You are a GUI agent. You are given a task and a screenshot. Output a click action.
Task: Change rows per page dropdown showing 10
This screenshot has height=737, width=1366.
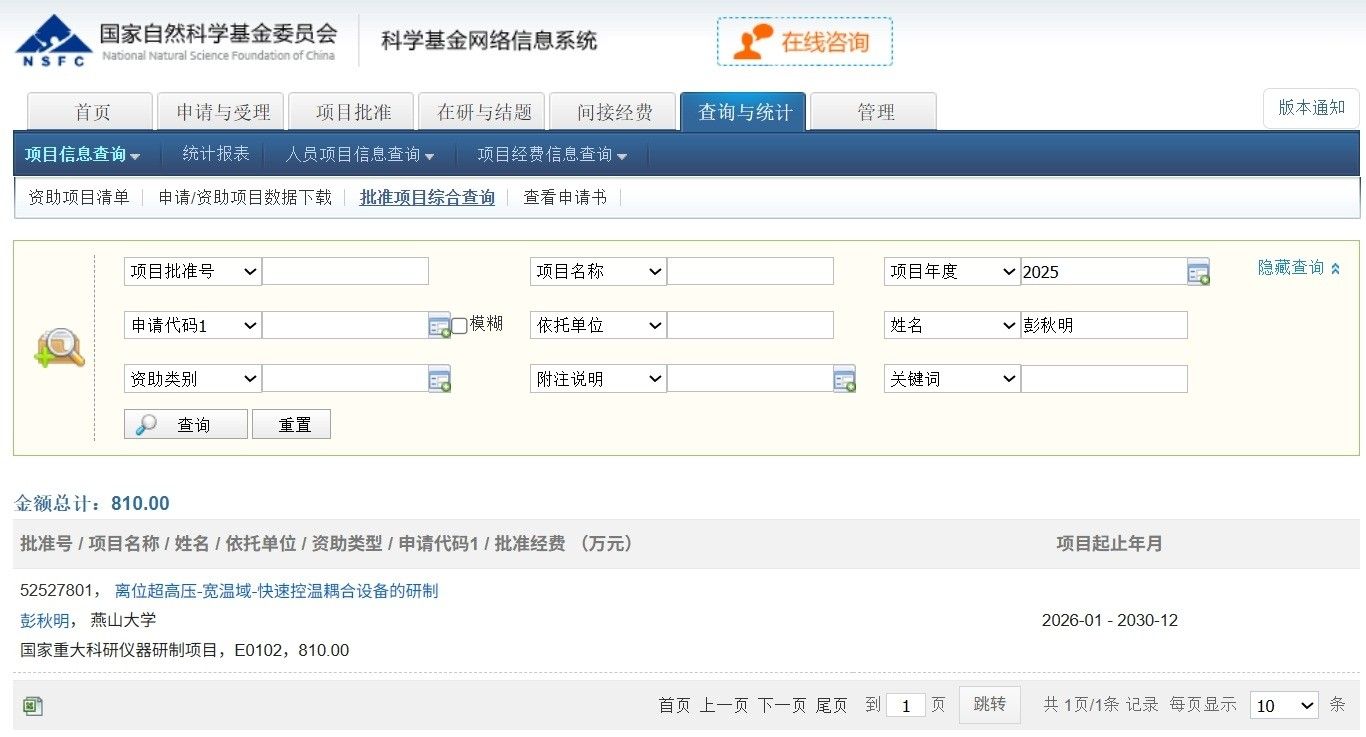[1284, 706]
